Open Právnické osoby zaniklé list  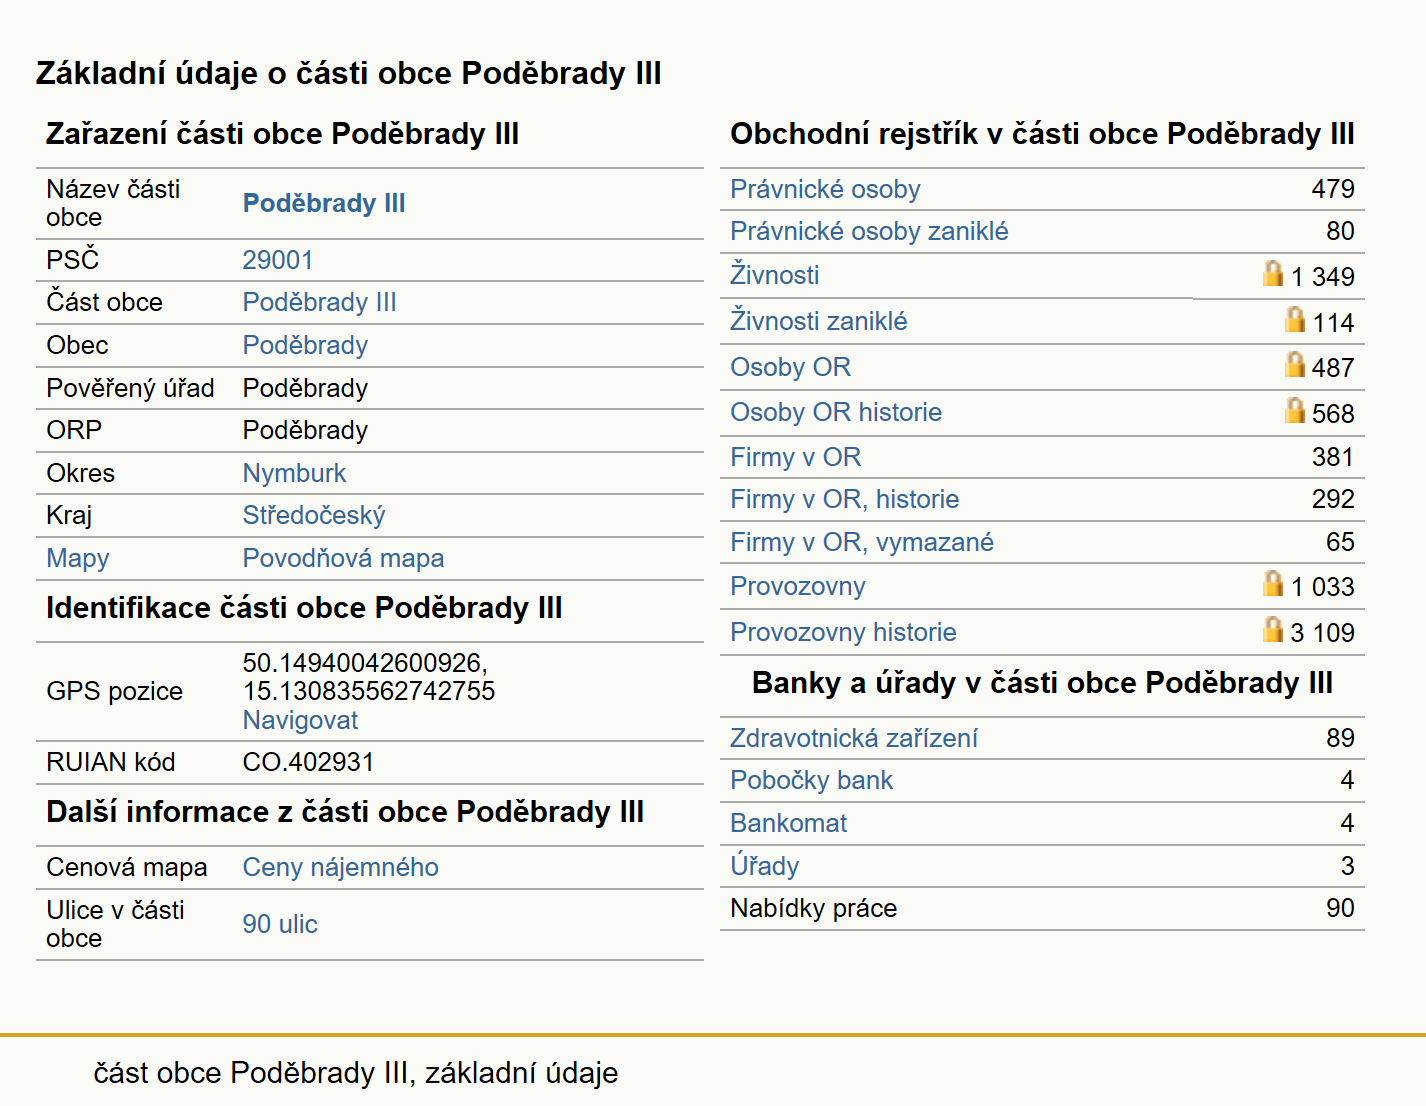tap(869, 231)
